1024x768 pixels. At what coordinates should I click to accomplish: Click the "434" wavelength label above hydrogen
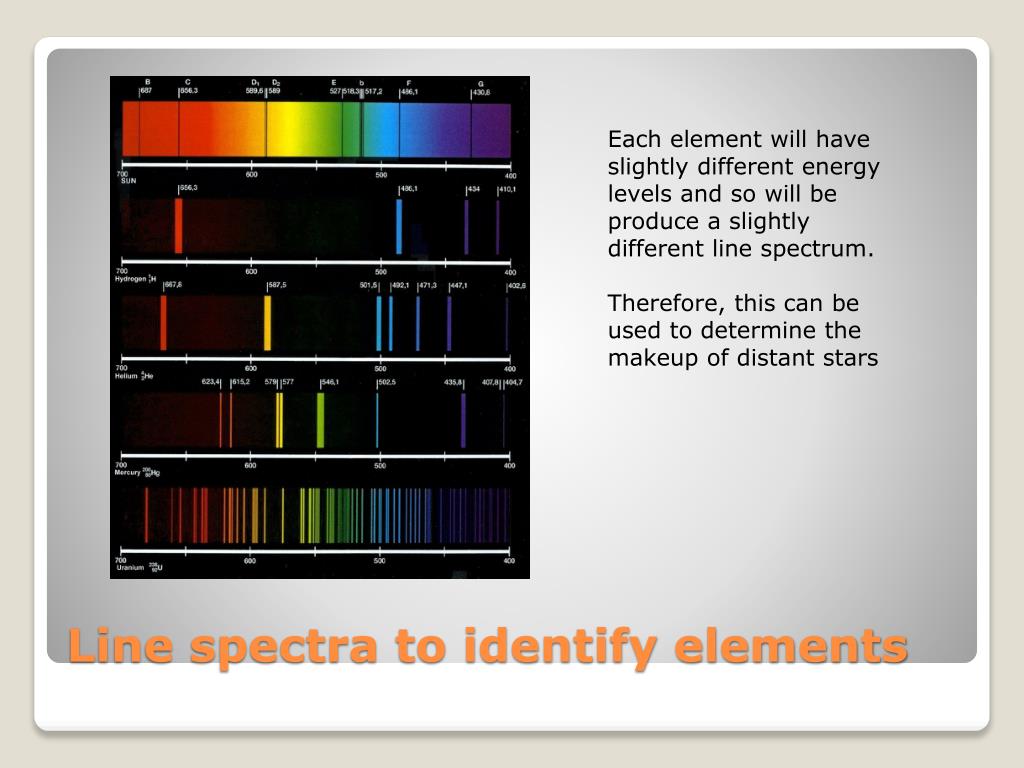tap(473, 189)
